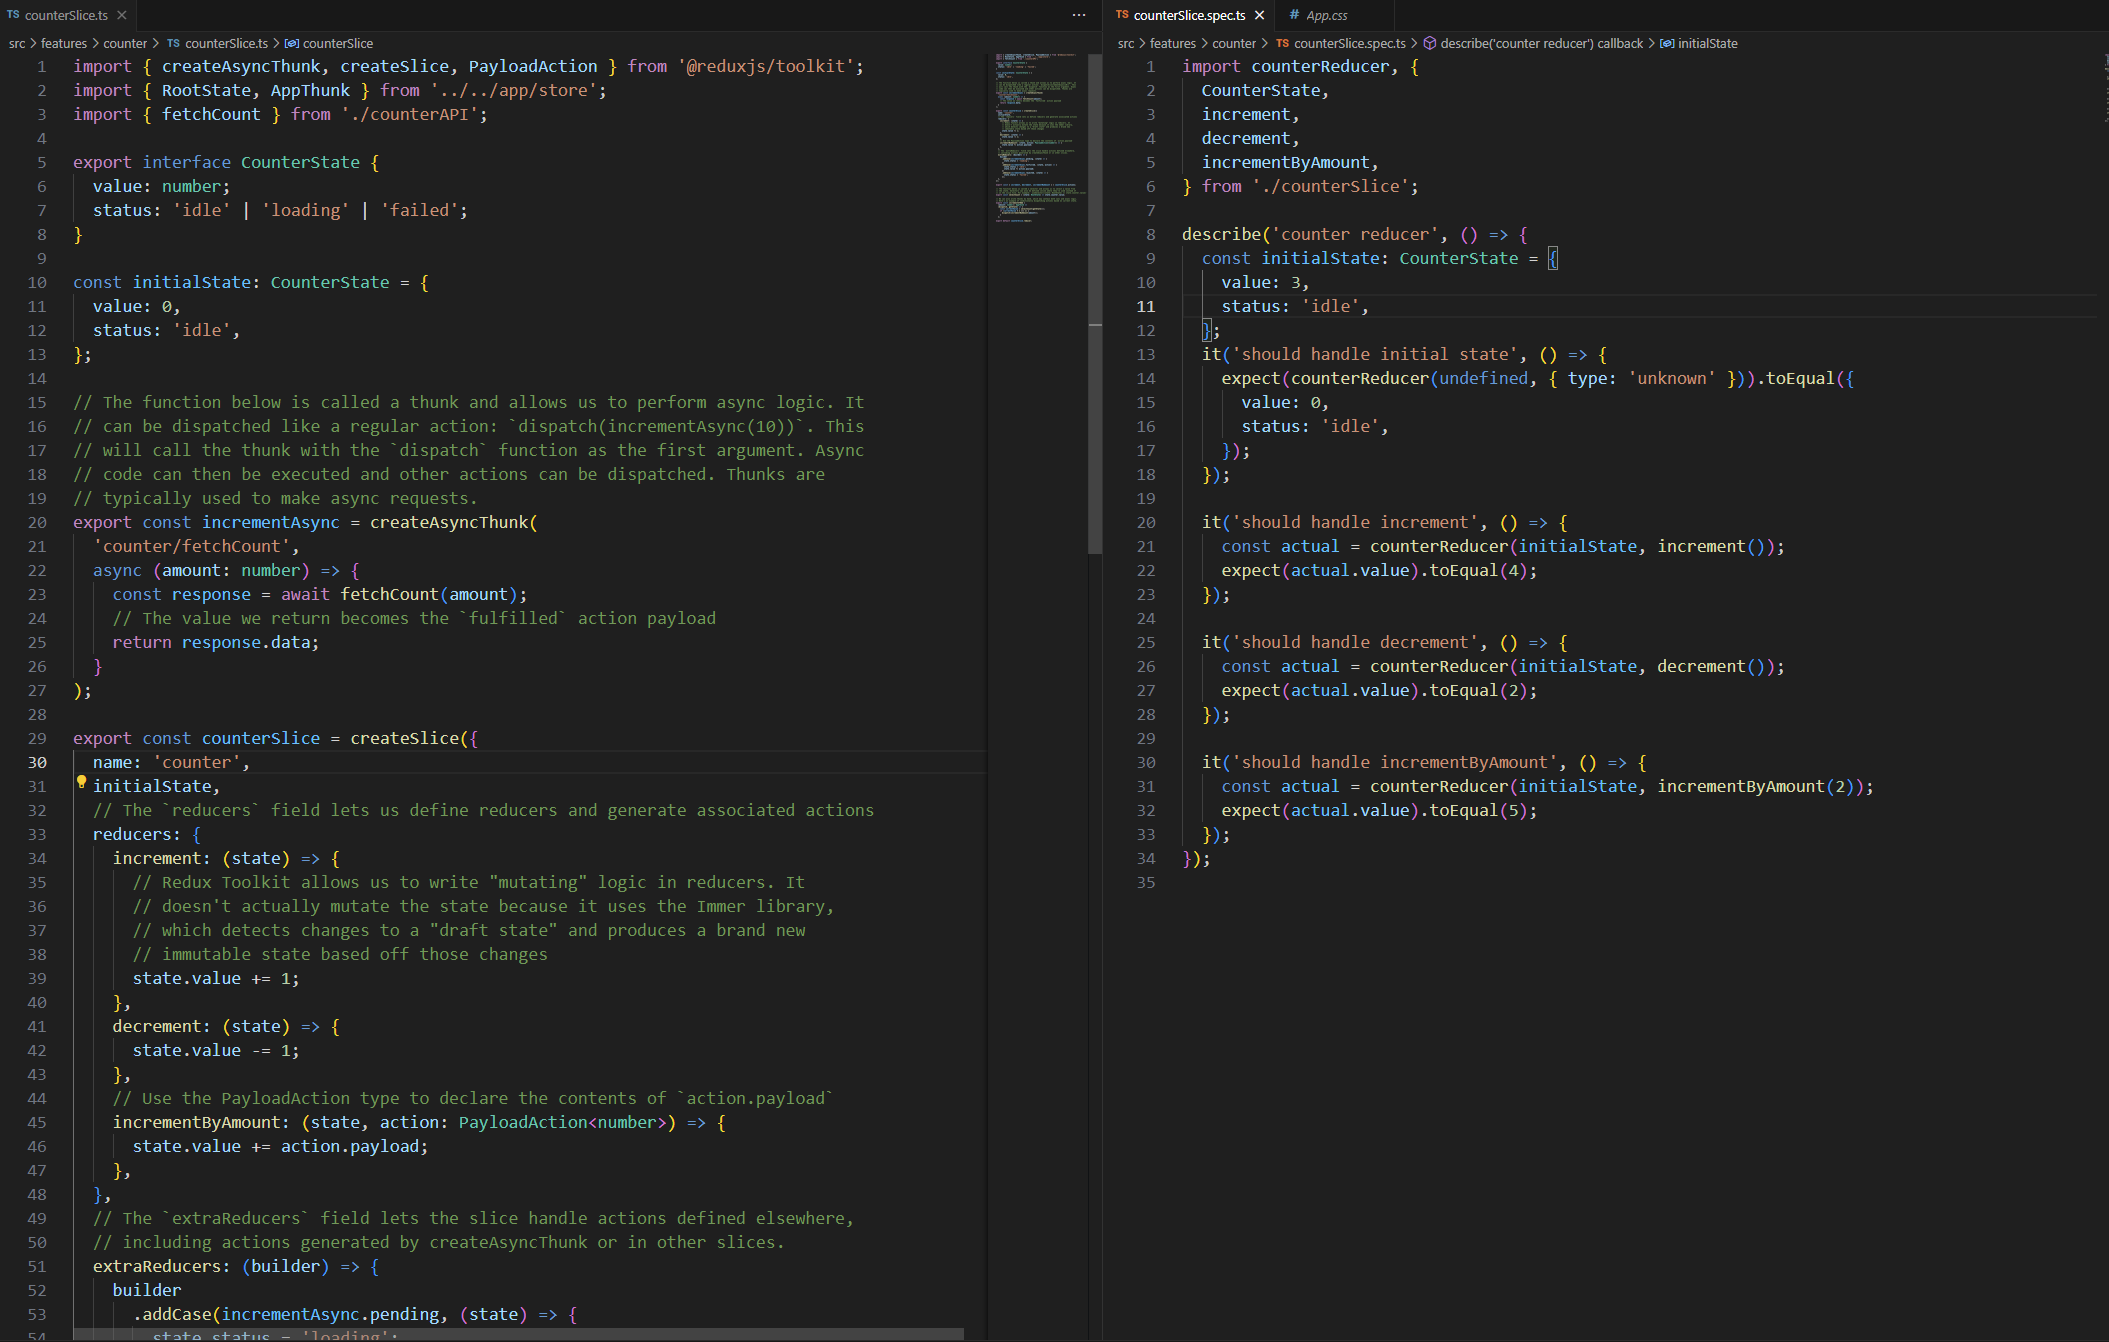Open 'counter' breadcrumb in right editor
The image size is (2109, 1342).
click(x=1234, y=43)
